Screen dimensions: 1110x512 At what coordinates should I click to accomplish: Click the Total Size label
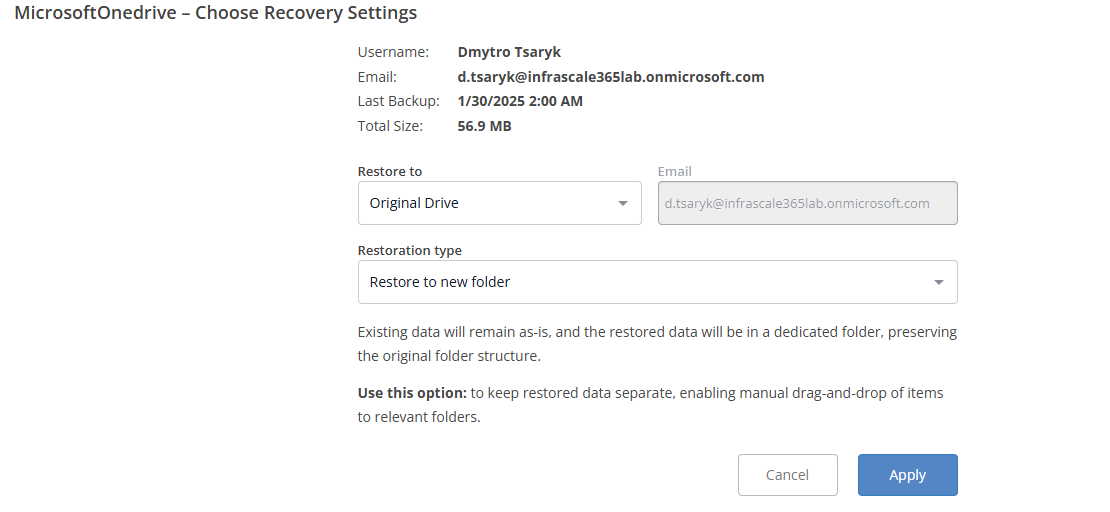(390, 126)
